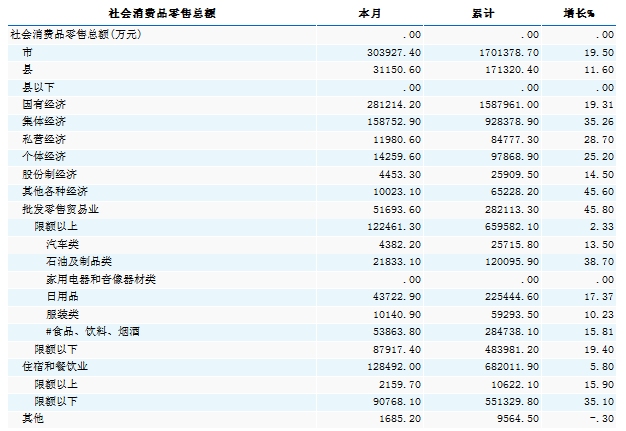The width and height of the screenshot is (626, 431).
Task: Click value 53863.80 for 食品、饮料、烟酒
Action: [x=397, y=332]
